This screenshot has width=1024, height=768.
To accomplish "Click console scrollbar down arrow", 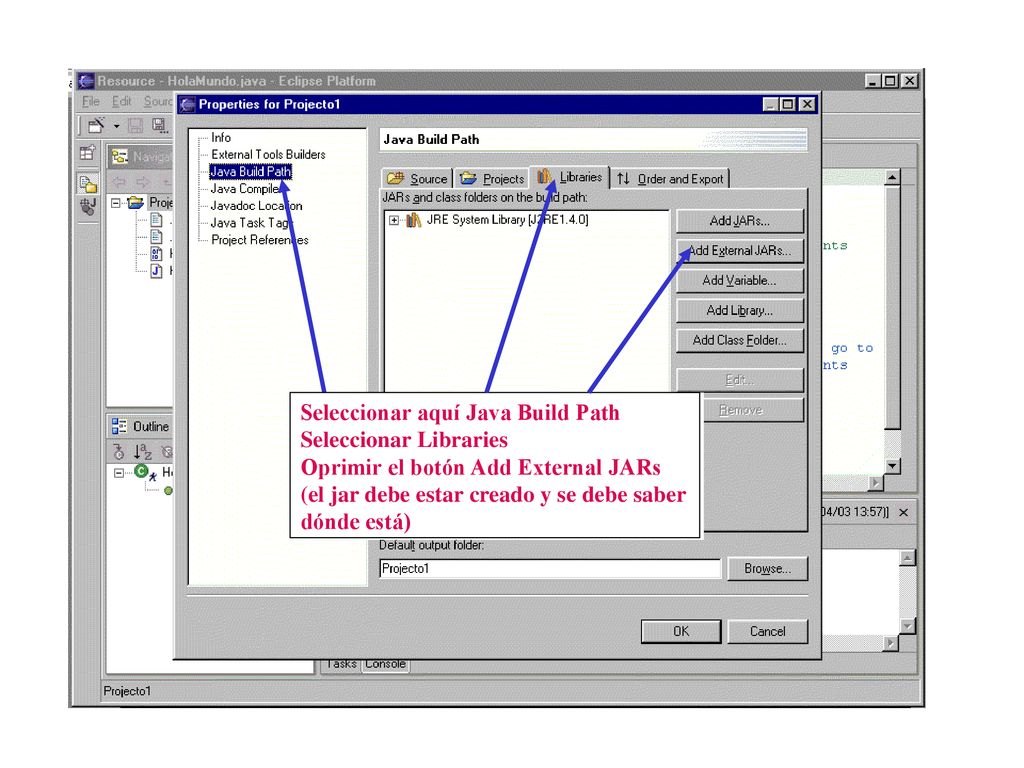I will point(907,626).
